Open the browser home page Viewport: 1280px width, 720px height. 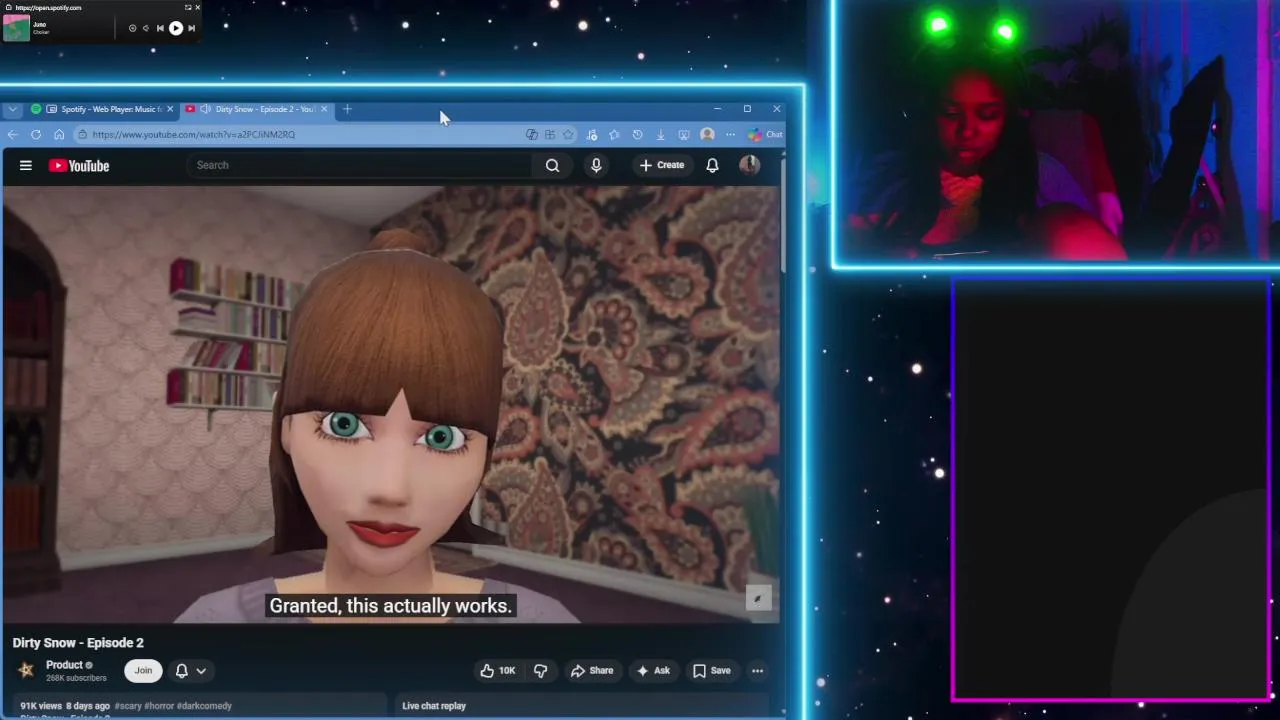coord(59,134)
